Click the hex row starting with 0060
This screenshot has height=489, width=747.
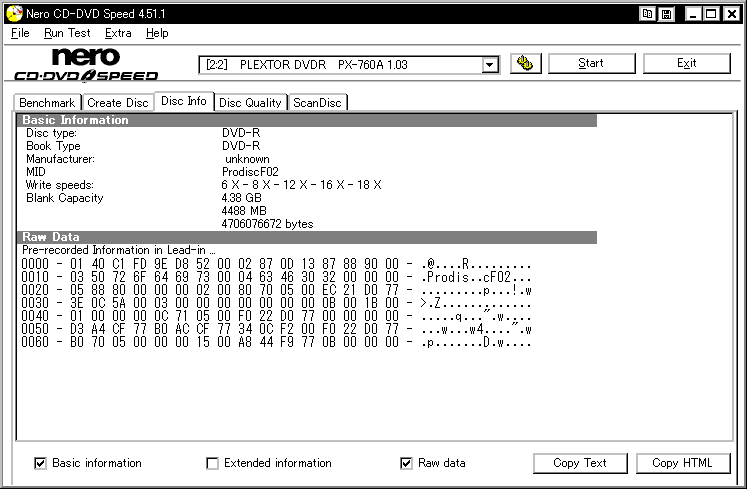point(276,342)
